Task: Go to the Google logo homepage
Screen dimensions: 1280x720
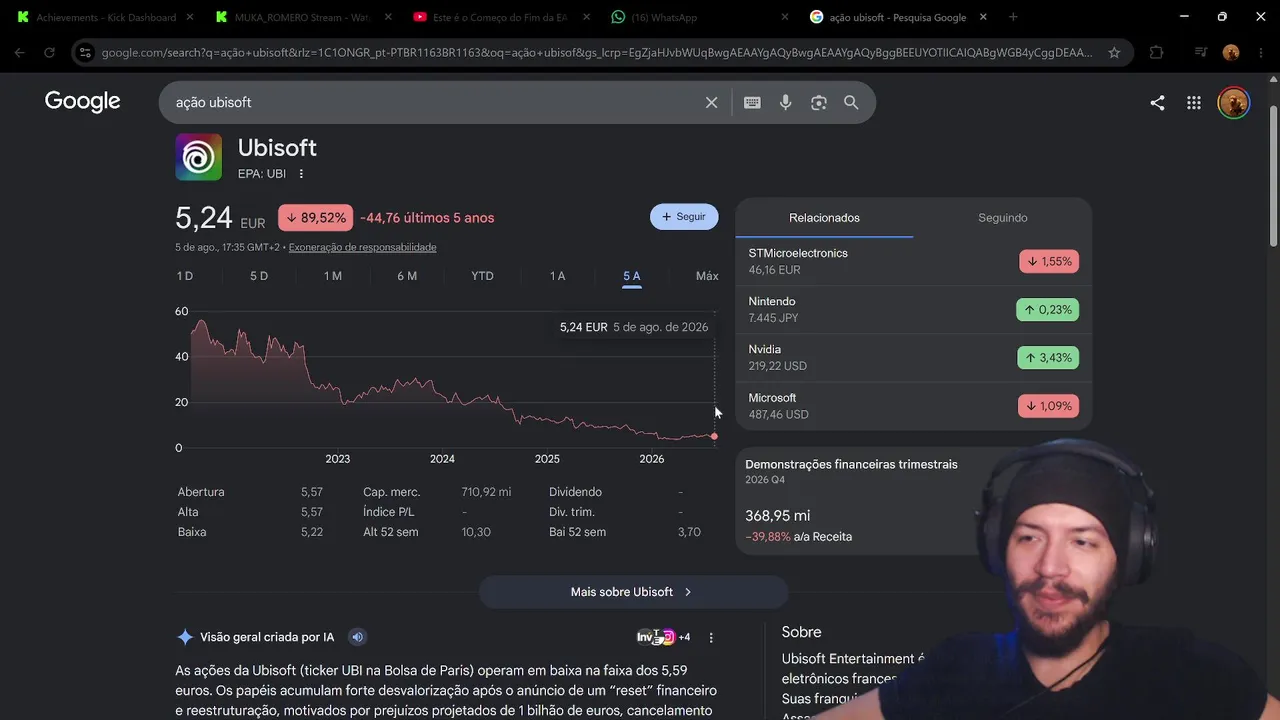Action: [83, 101]
